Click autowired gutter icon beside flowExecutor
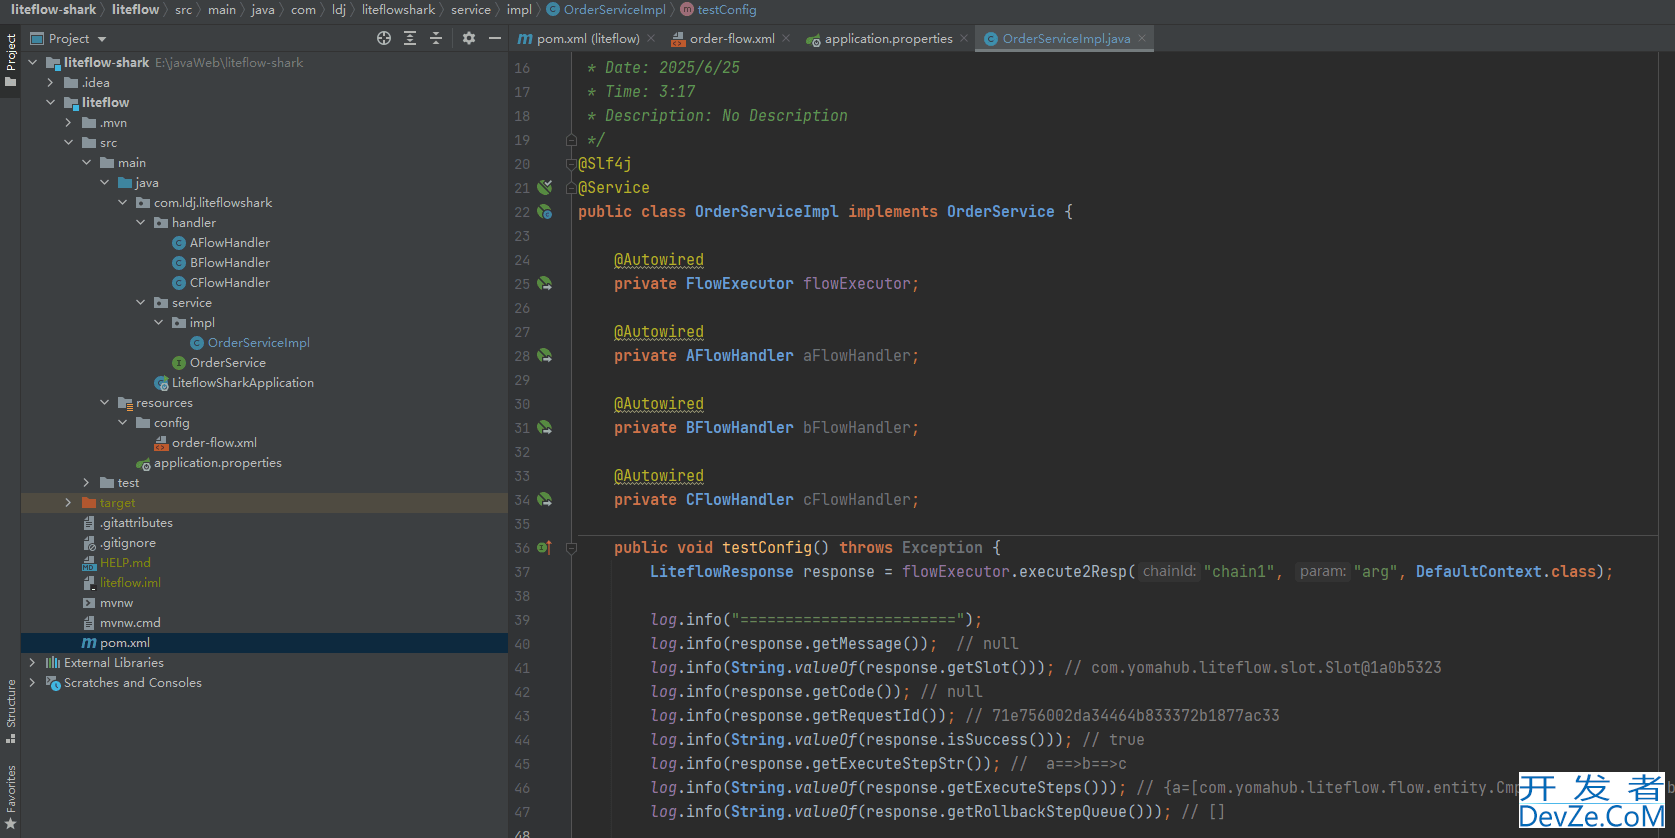This screenshot has height=838, width=1675. click(545, 283)
